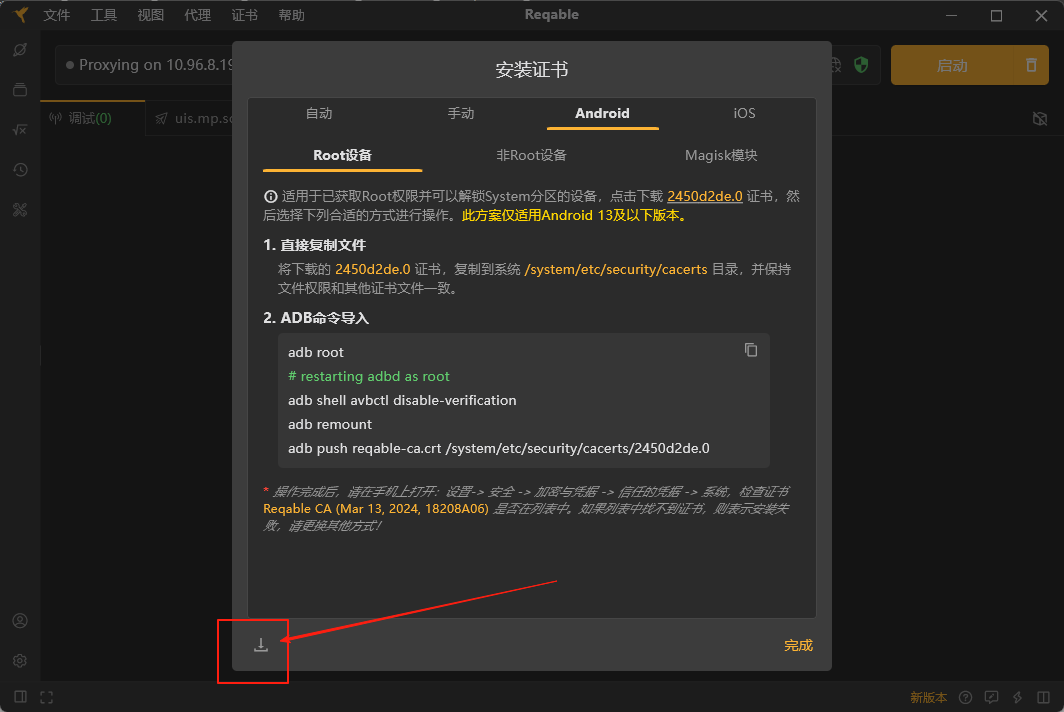Open the 文件 menu

pos(57,15)
